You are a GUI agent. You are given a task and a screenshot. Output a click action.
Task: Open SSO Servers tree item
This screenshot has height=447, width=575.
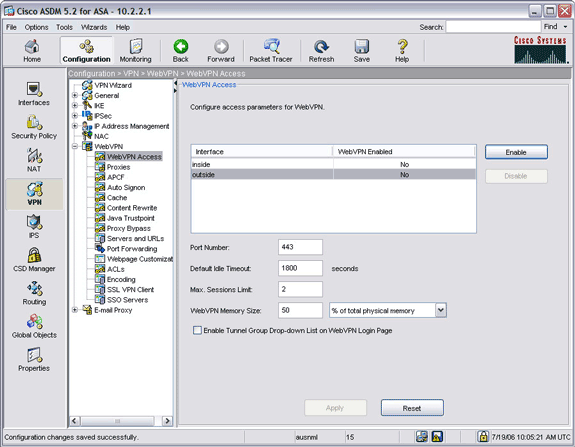127,300
